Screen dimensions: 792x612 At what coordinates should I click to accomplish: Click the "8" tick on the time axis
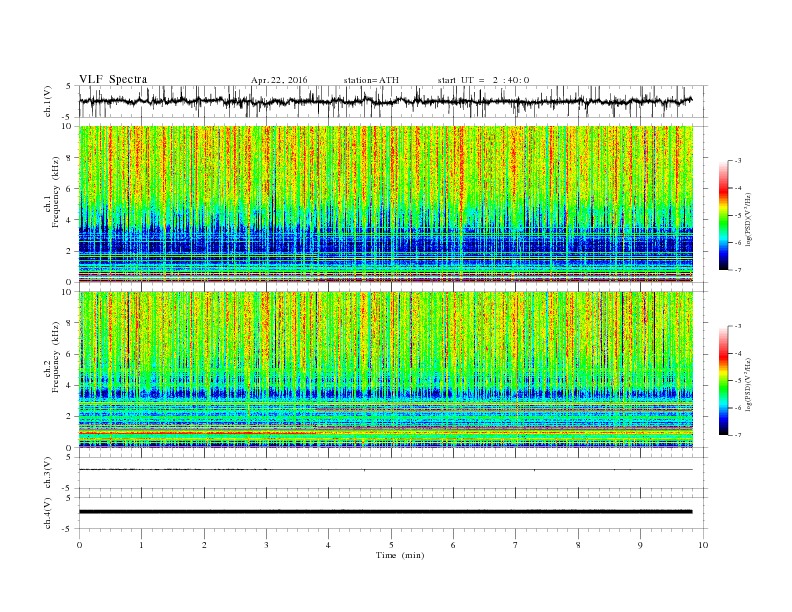click(578, 545)
